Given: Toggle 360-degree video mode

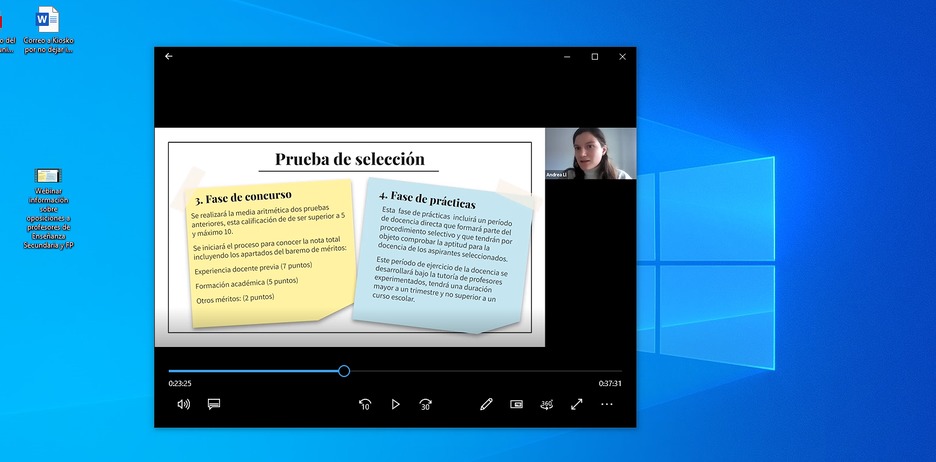Looking at the screenshot, I should coord(546,404).
